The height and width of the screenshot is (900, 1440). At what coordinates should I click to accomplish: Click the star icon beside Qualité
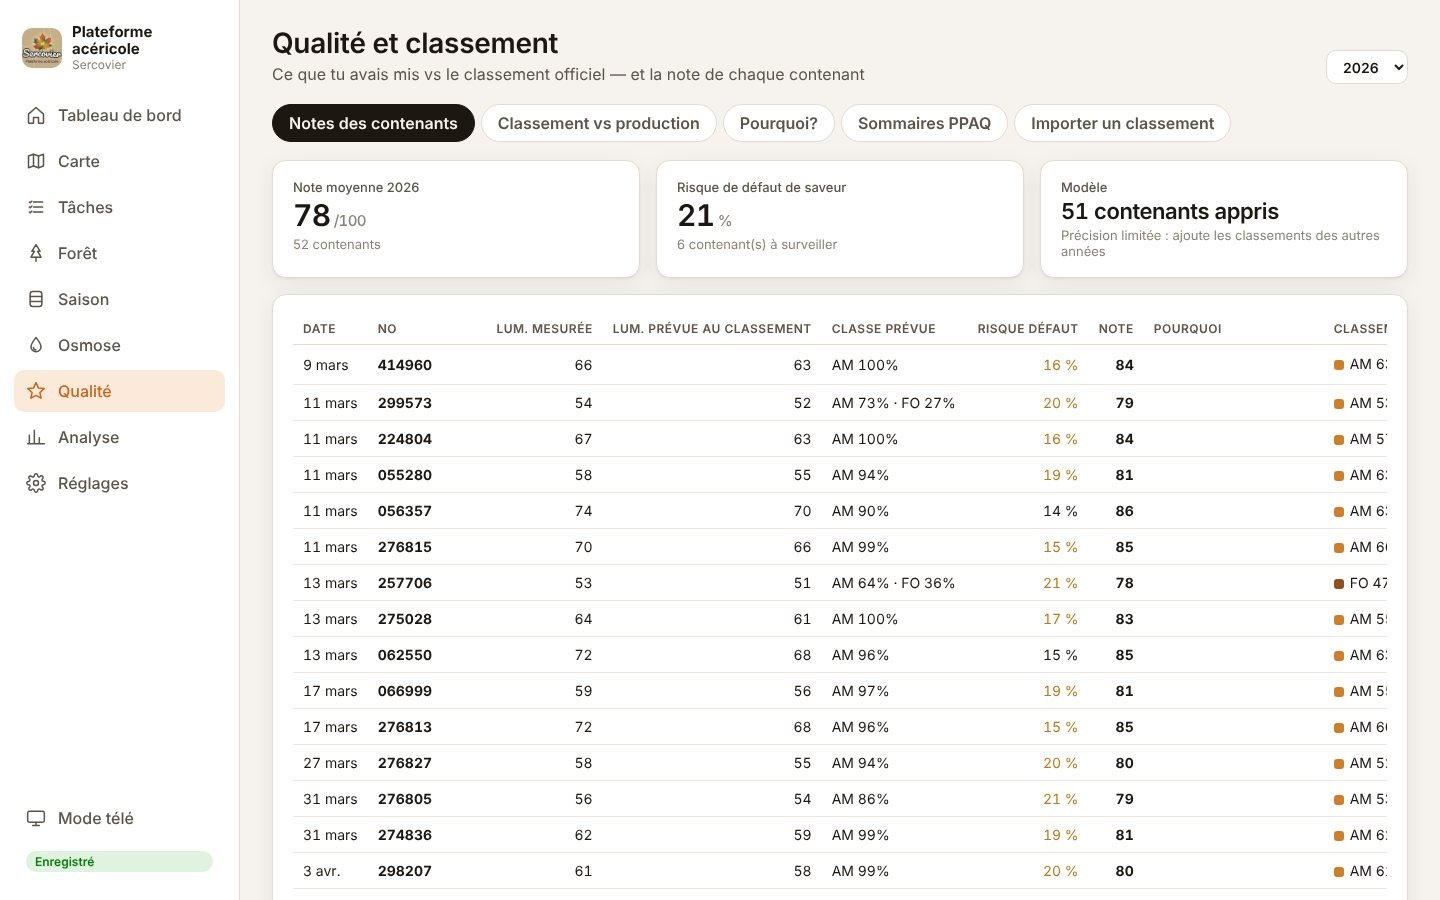(36, 391)
